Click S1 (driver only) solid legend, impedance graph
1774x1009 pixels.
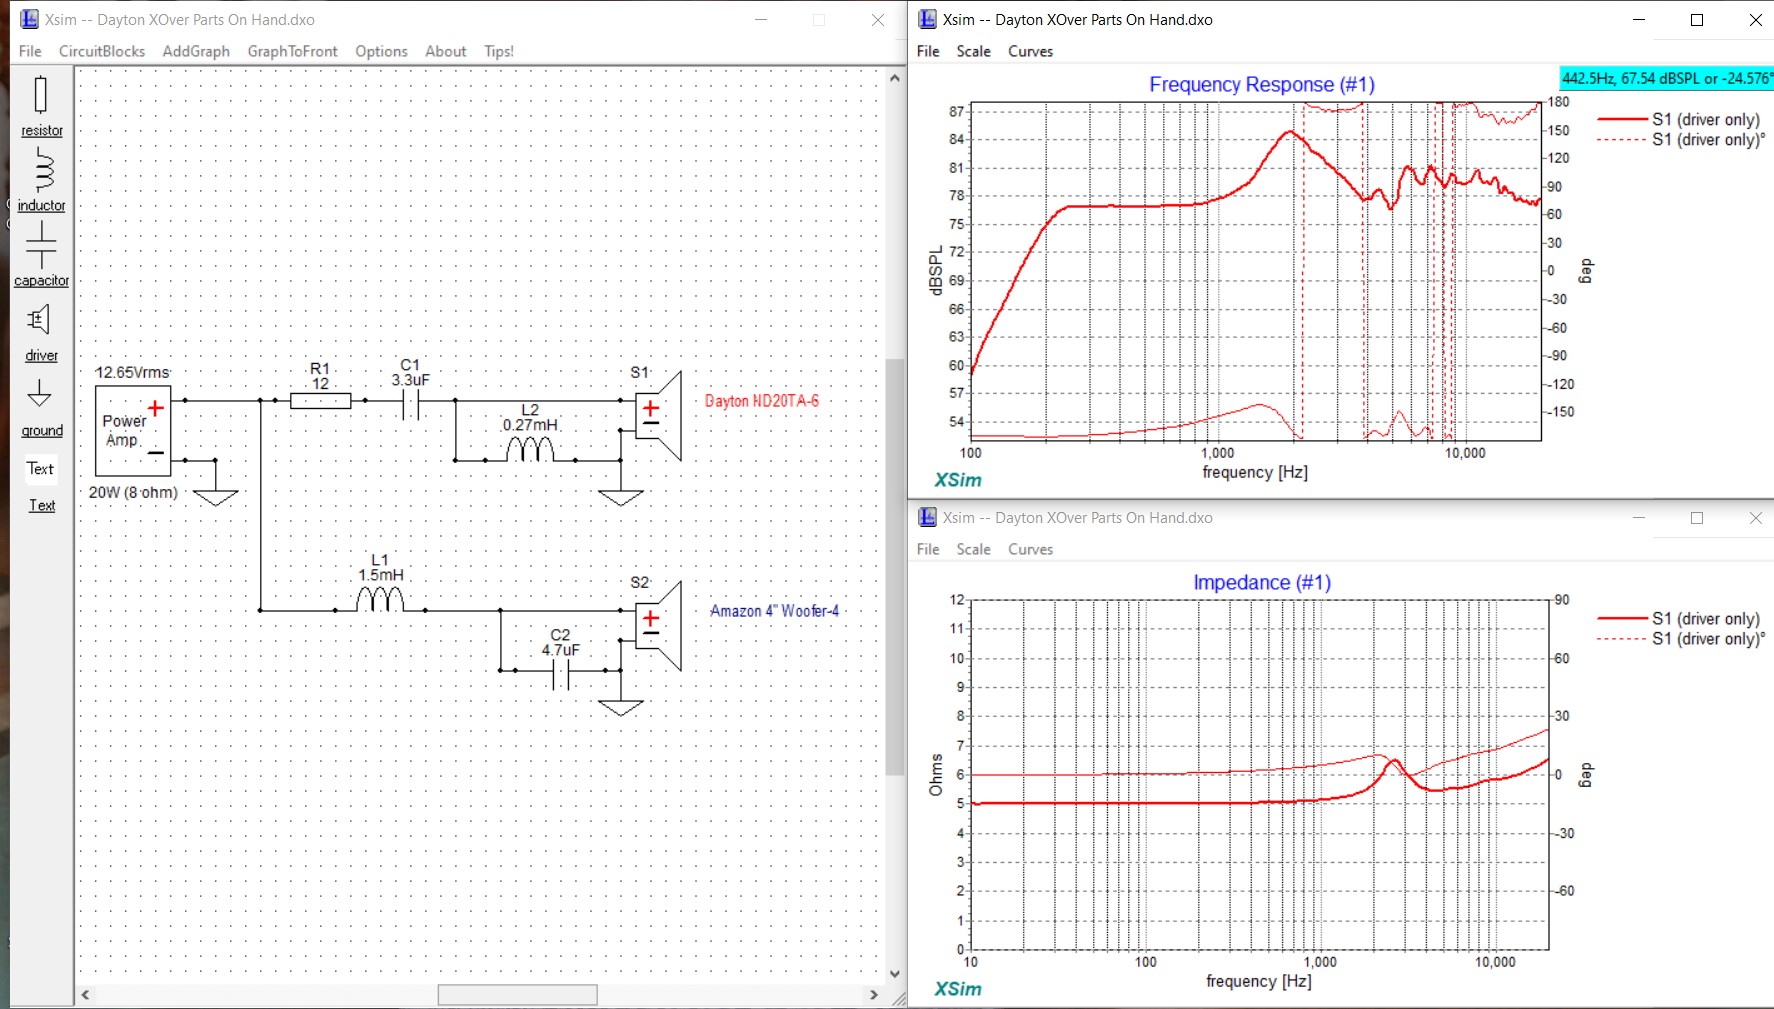(x=1679, y=618)
